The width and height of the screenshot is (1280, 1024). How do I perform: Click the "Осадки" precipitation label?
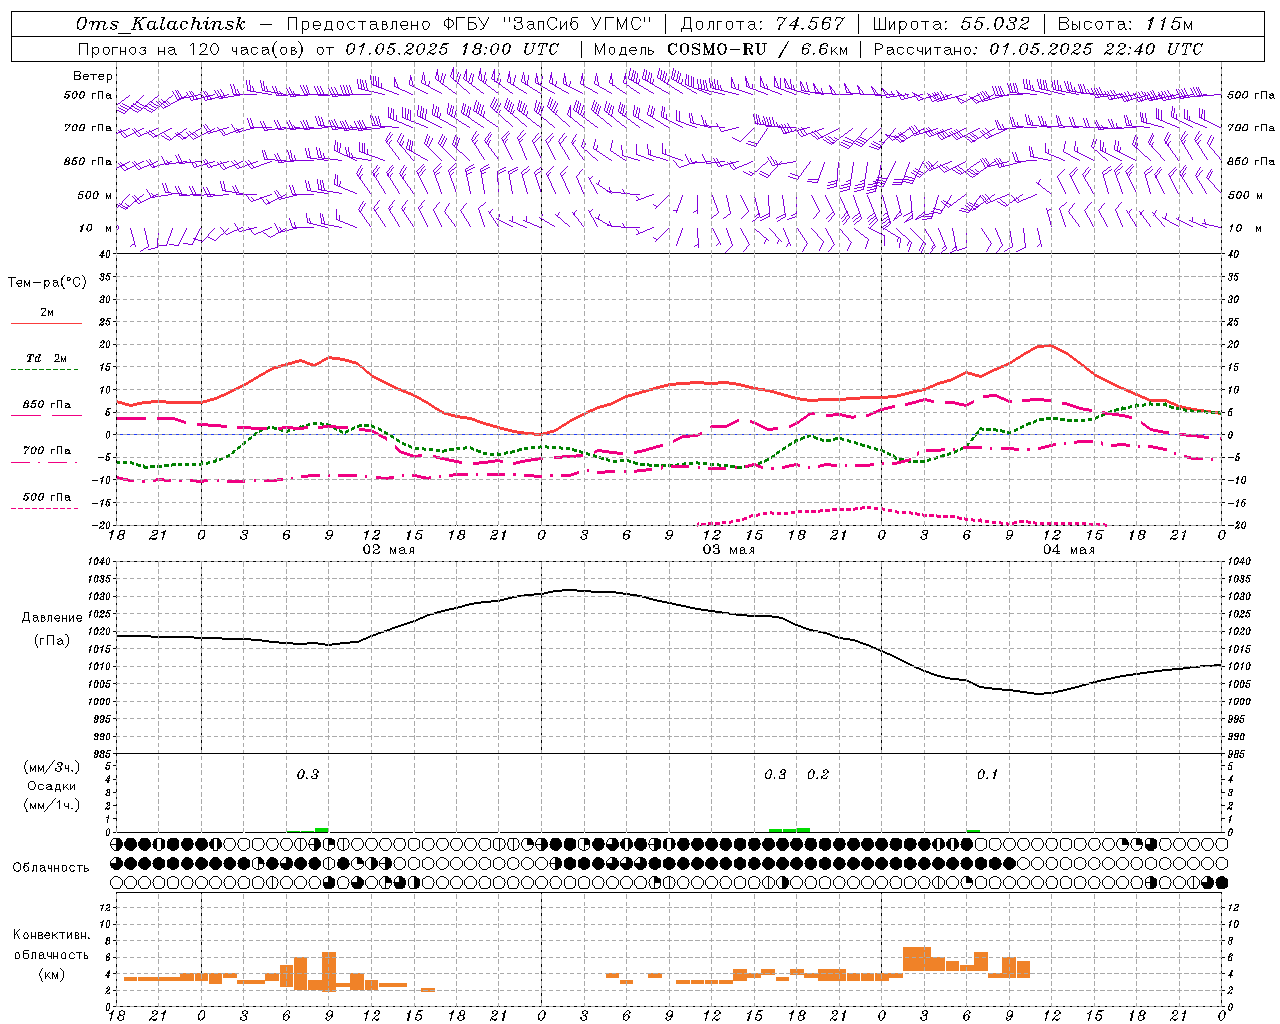click(52, 786)
